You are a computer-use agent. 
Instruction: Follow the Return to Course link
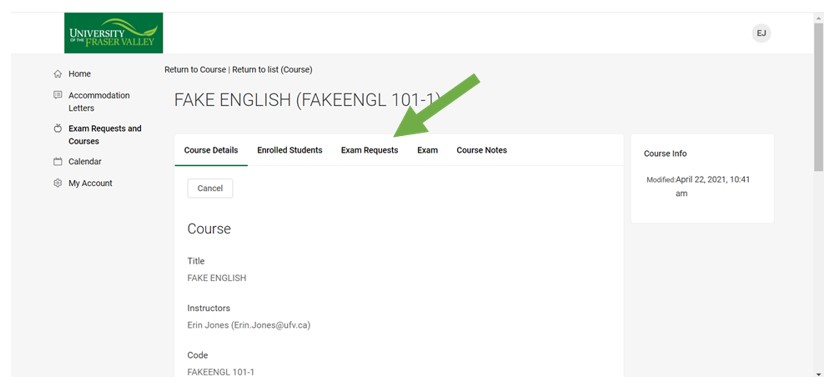click(195, 70)
